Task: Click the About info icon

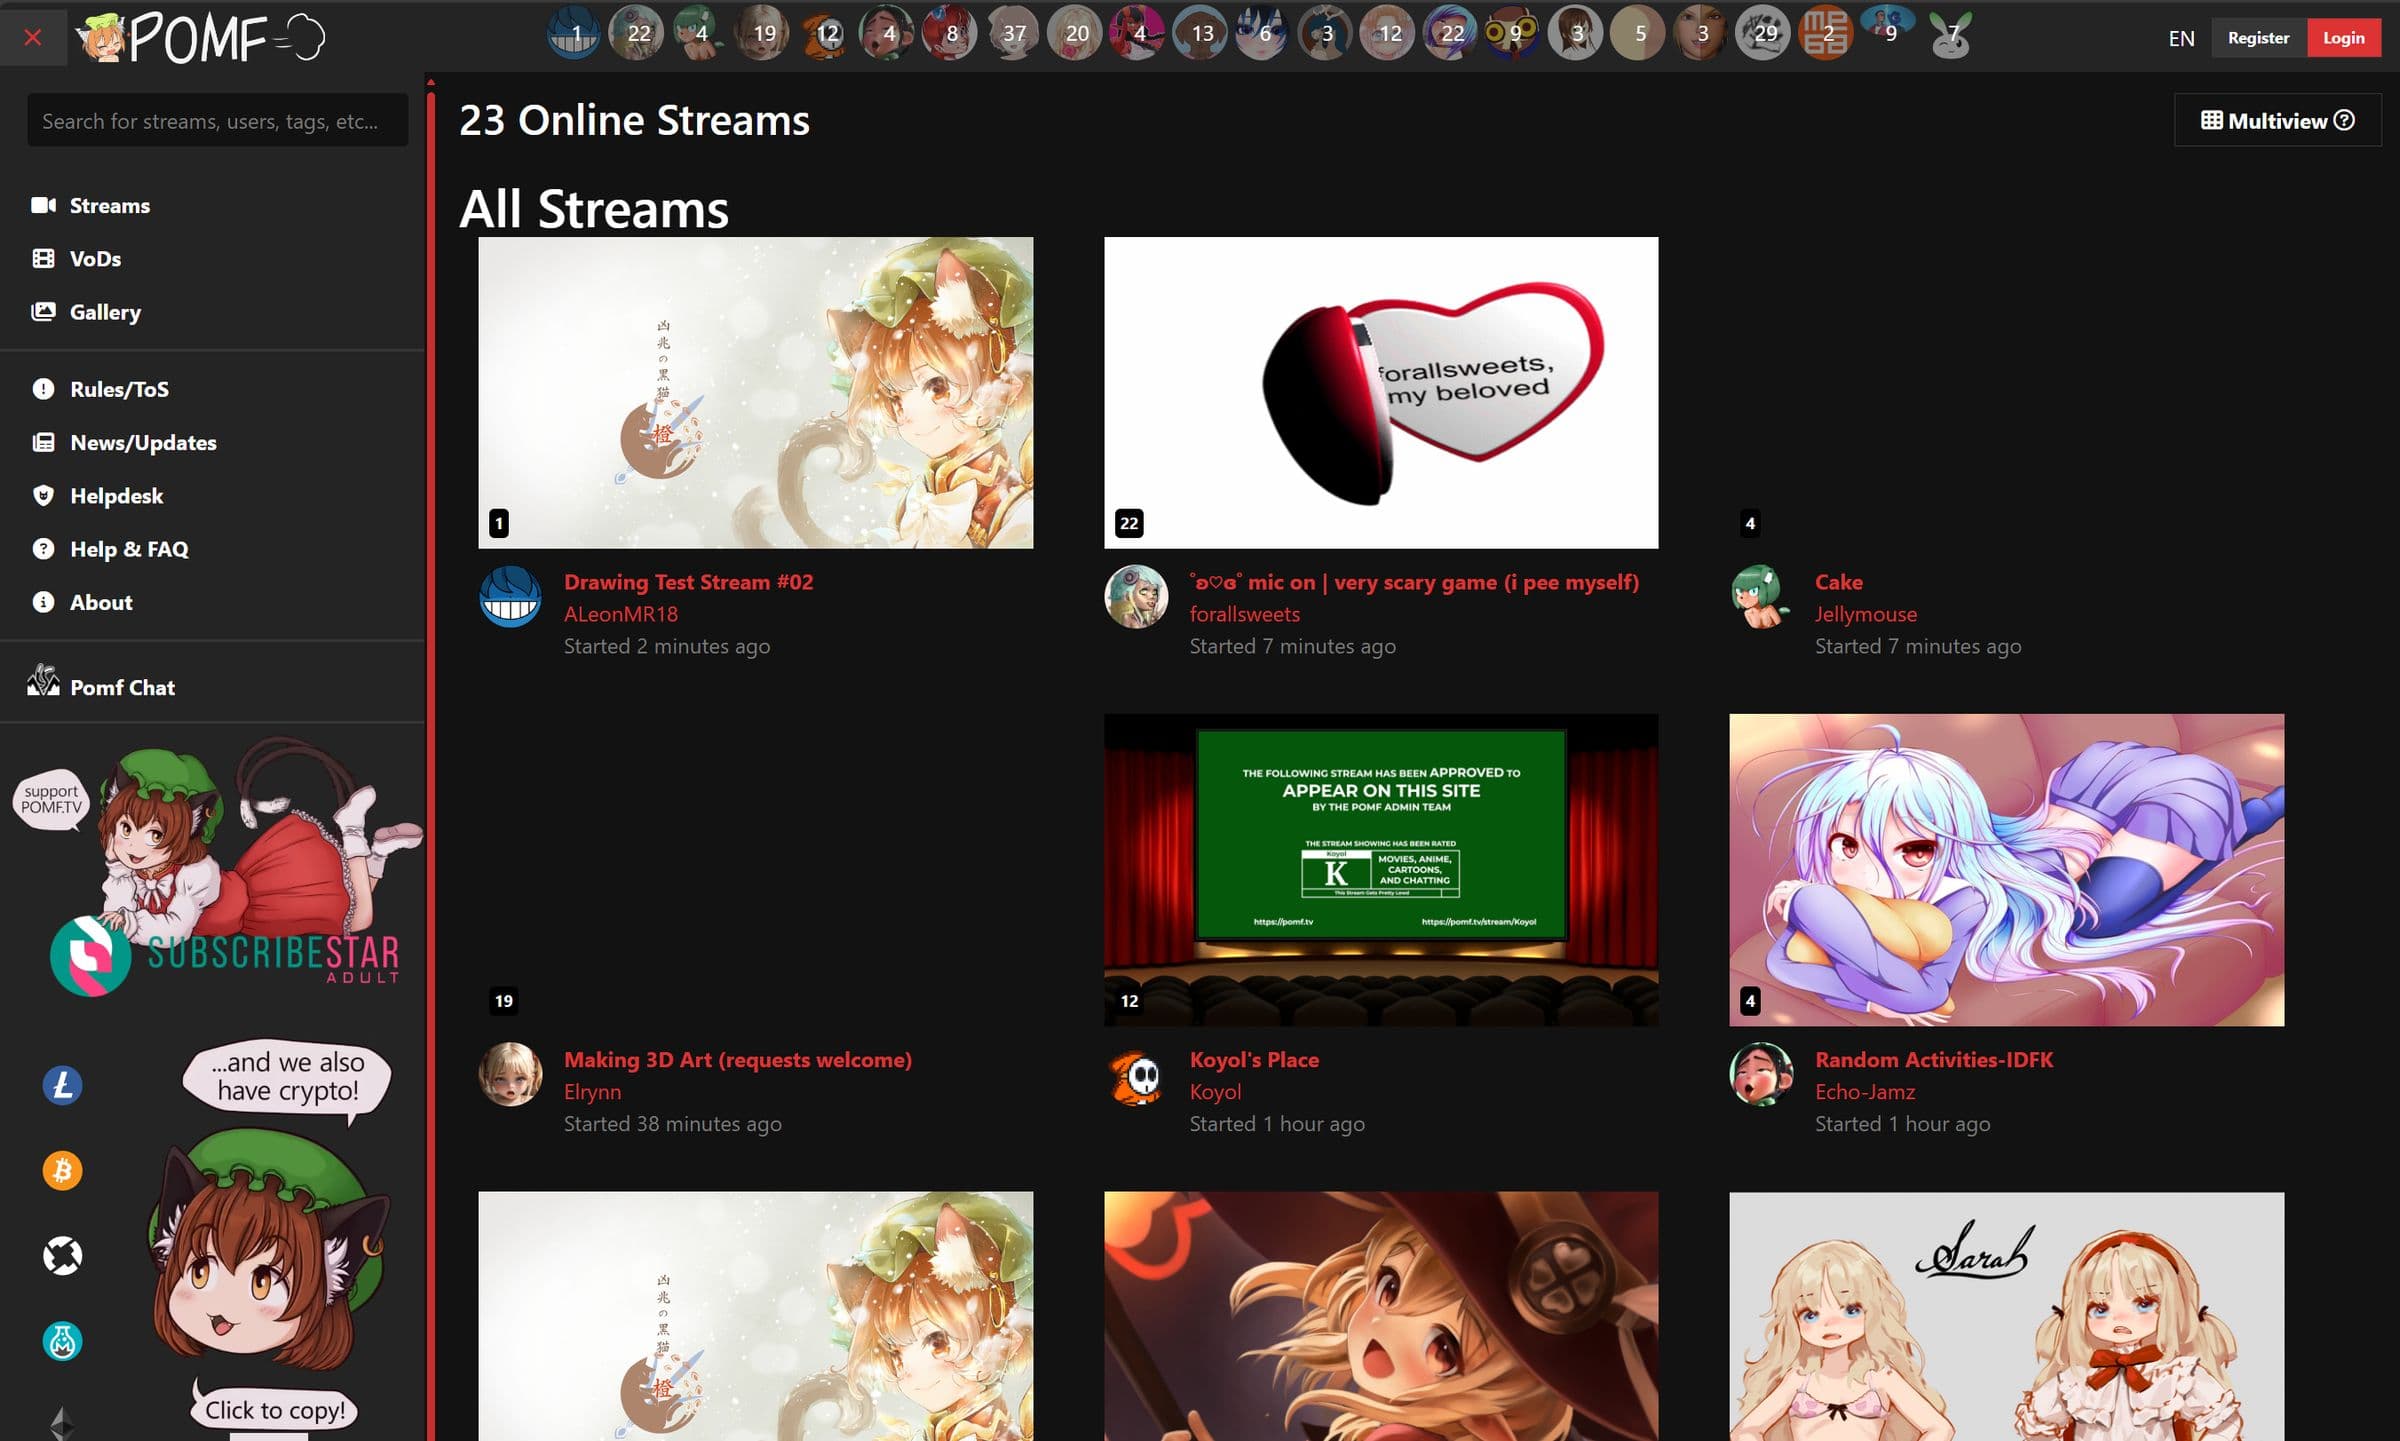Action: pos(43,601)
